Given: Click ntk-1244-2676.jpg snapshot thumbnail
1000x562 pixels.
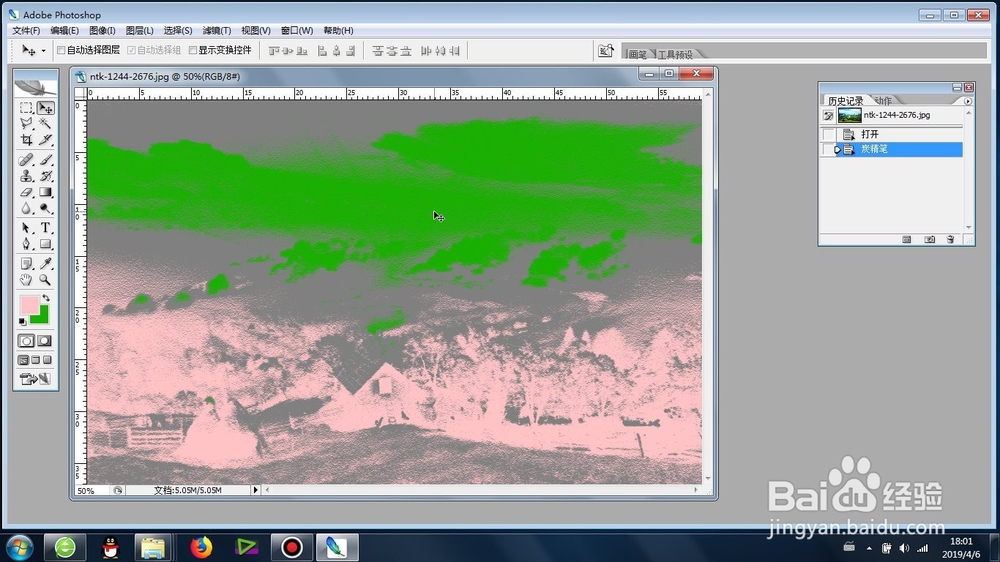Looking at the screenshot, I should (849, 115).
